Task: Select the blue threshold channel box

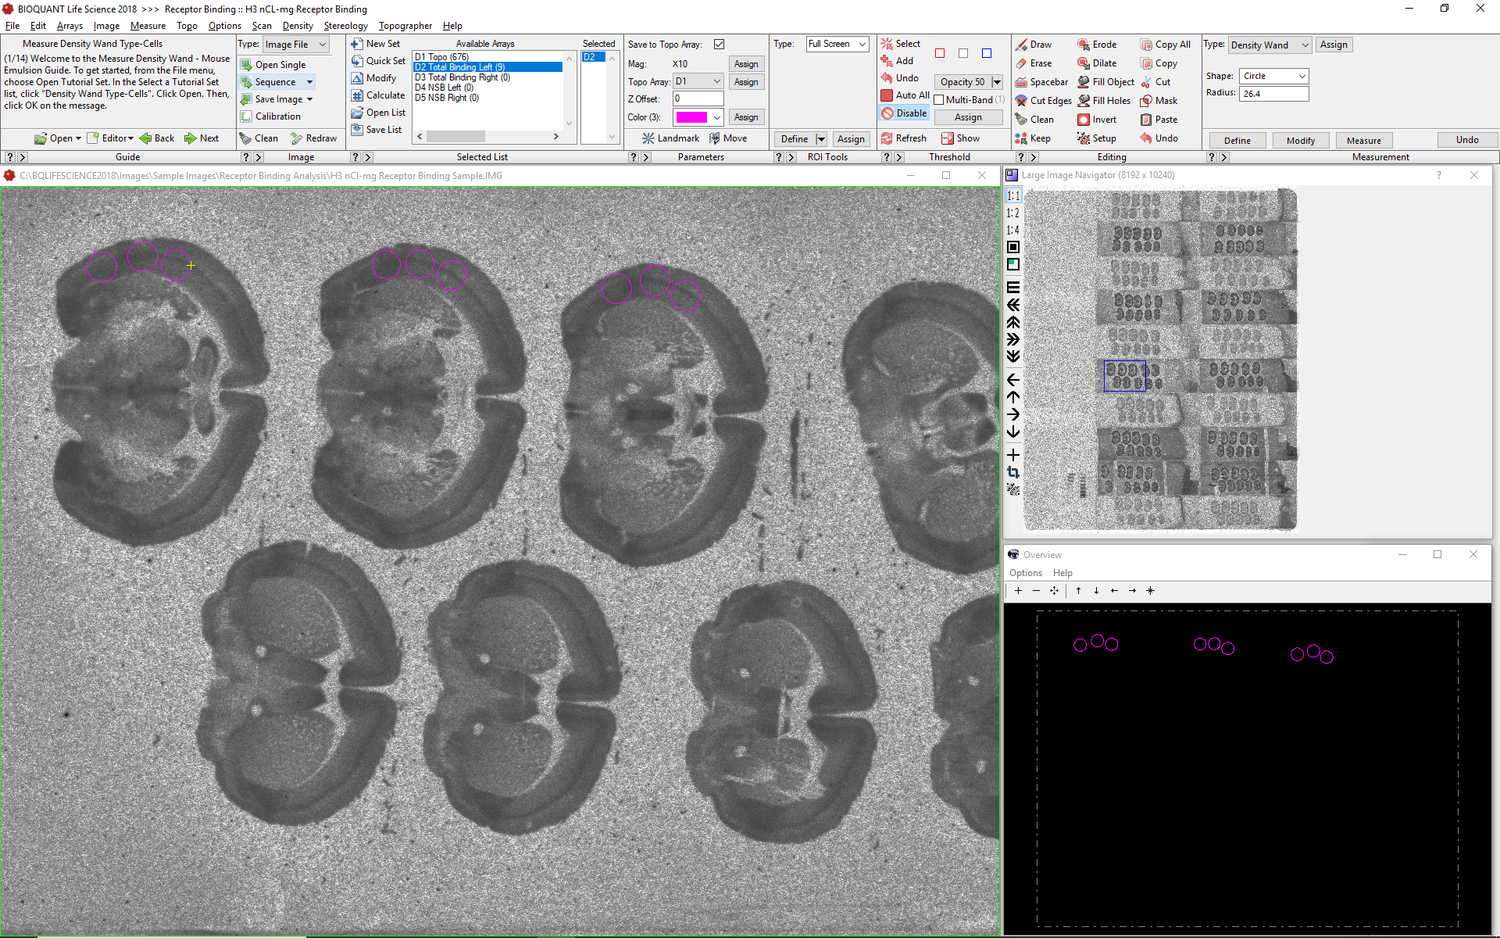Action: click(986, 53)
